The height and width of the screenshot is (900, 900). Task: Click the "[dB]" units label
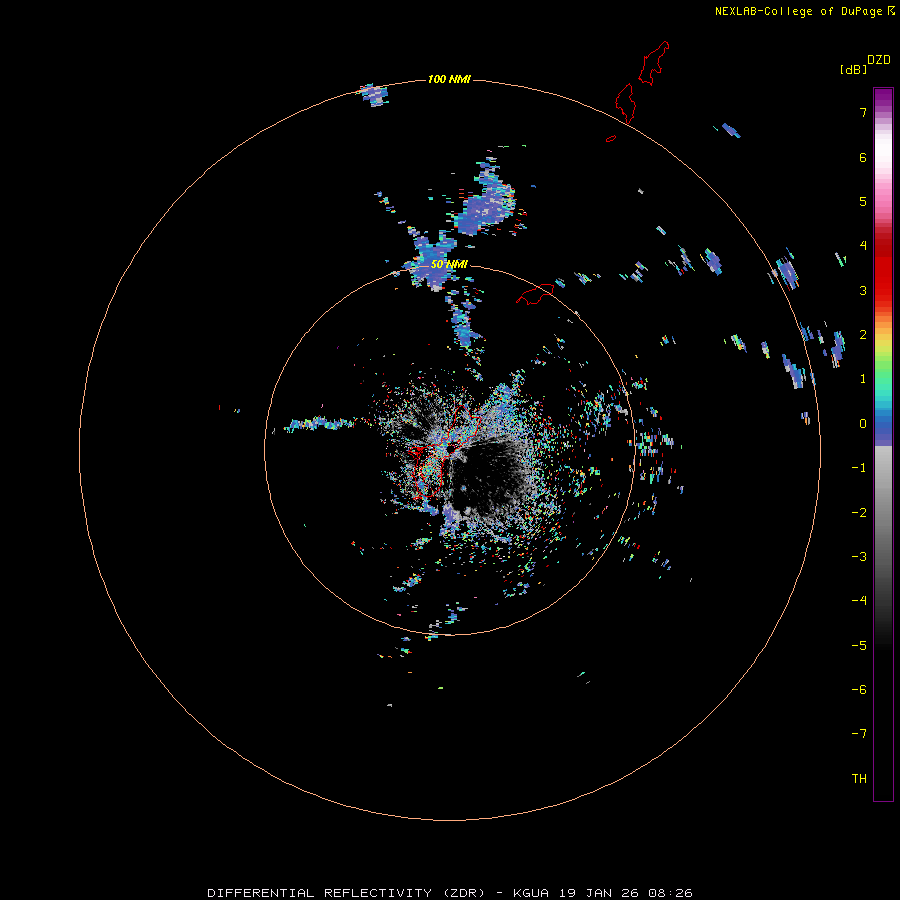point(853,70)
